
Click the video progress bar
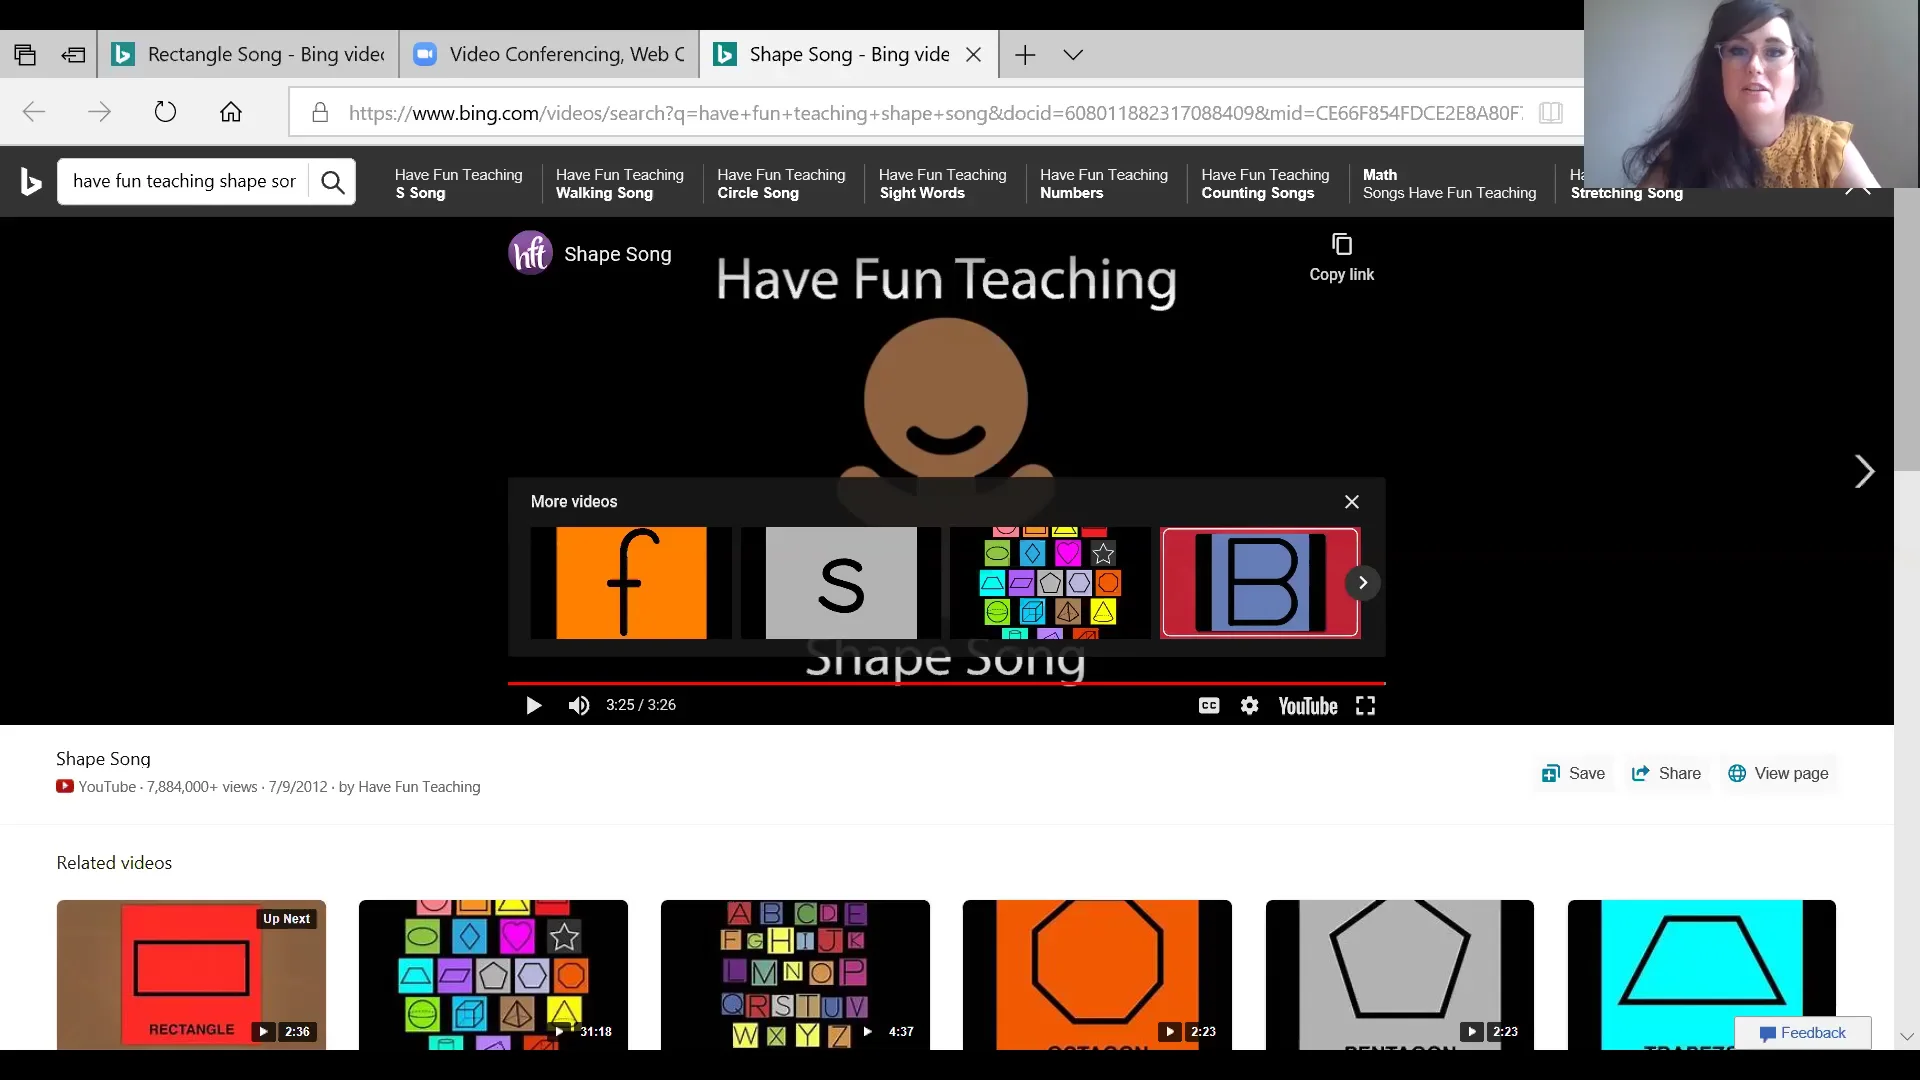(x=946, y=683)
